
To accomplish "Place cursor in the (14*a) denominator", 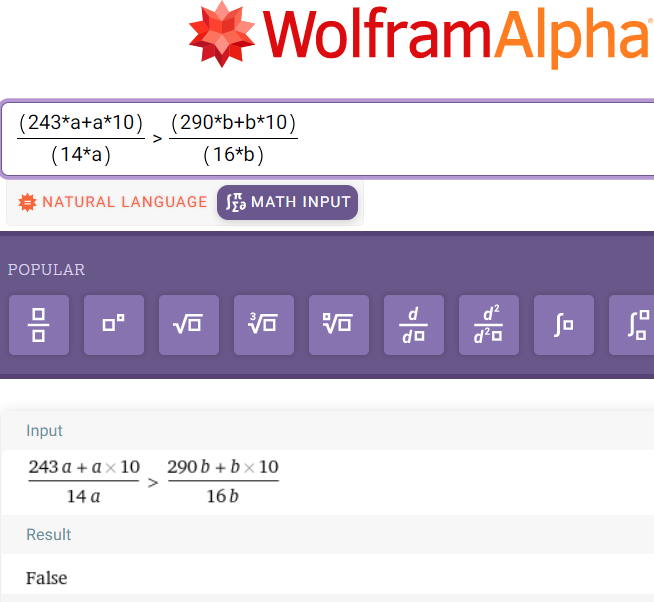I will [x=80, y=155].
